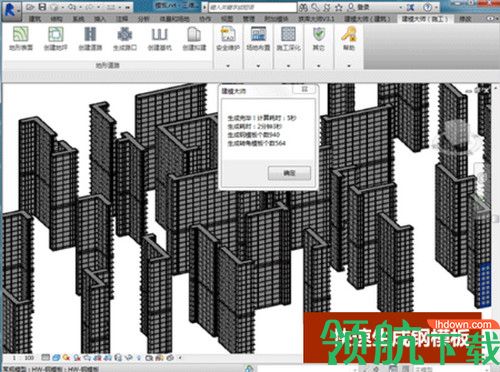The image size is (500, 372).
Task: Click the OK button in the dialog
Action: pos(289,173)
